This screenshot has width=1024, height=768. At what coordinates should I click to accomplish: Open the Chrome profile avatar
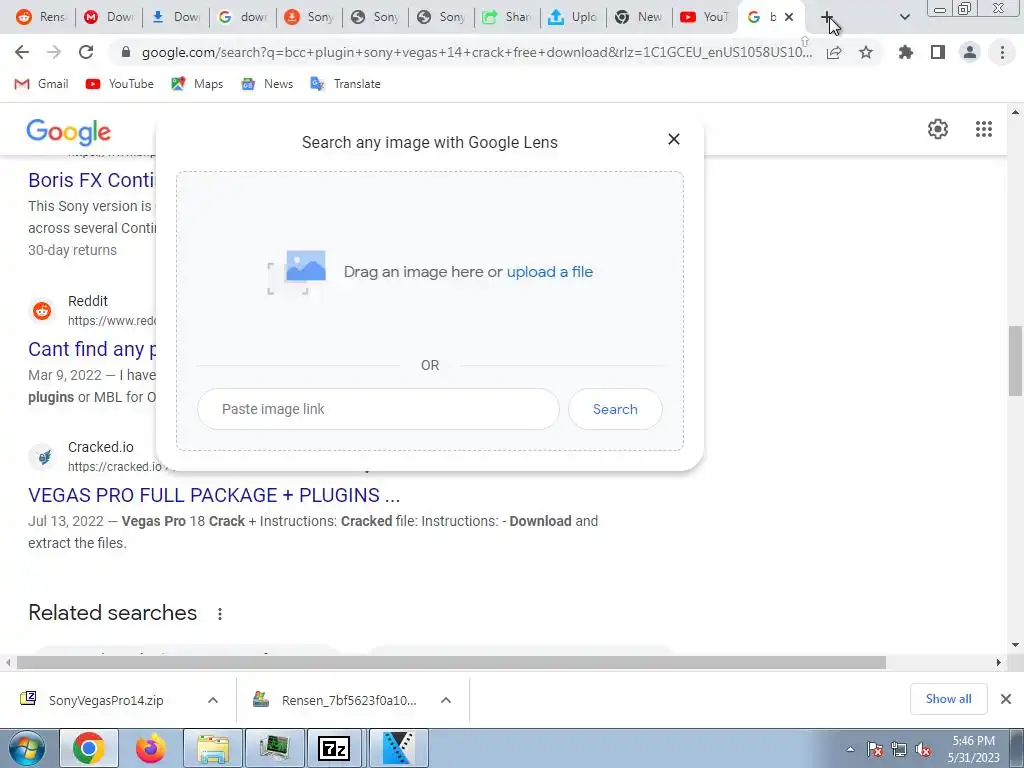tap(970, 52)
